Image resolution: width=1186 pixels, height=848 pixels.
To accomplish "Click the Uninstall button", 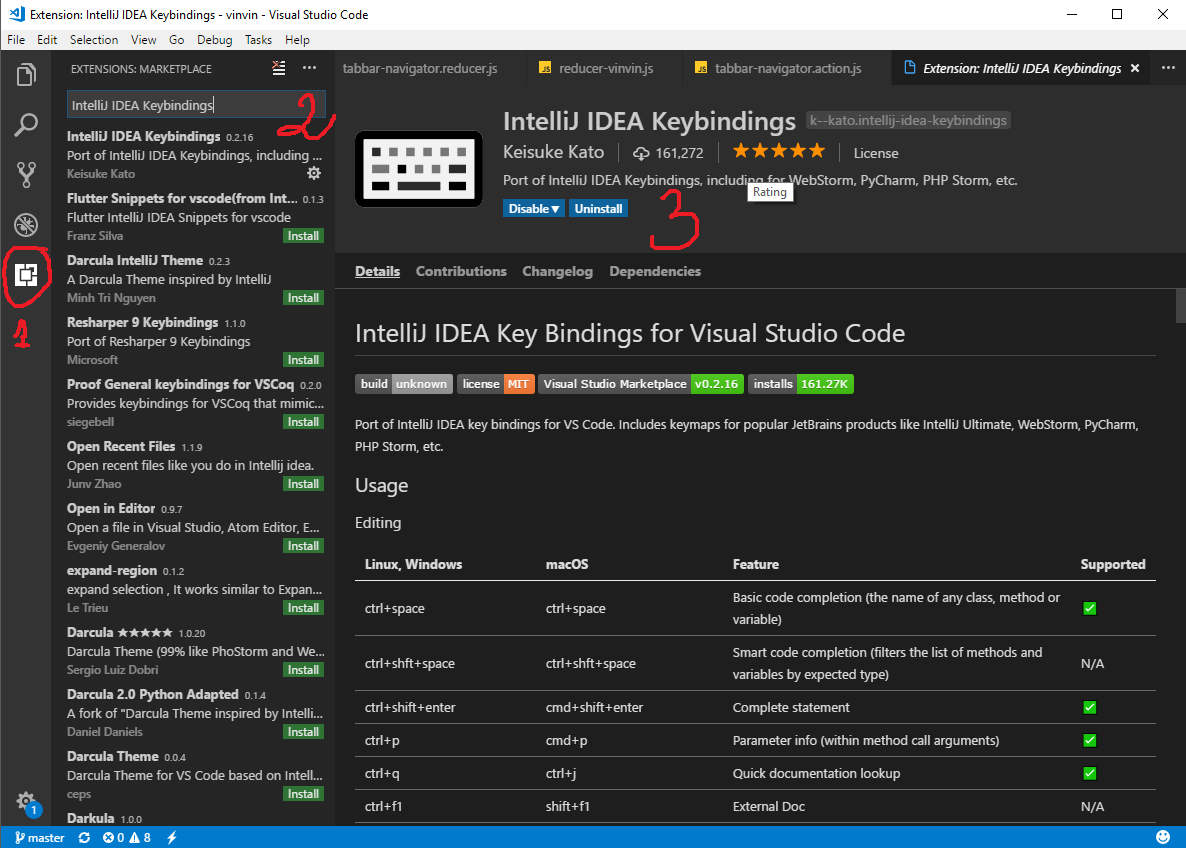I will (x=598, y=209).
